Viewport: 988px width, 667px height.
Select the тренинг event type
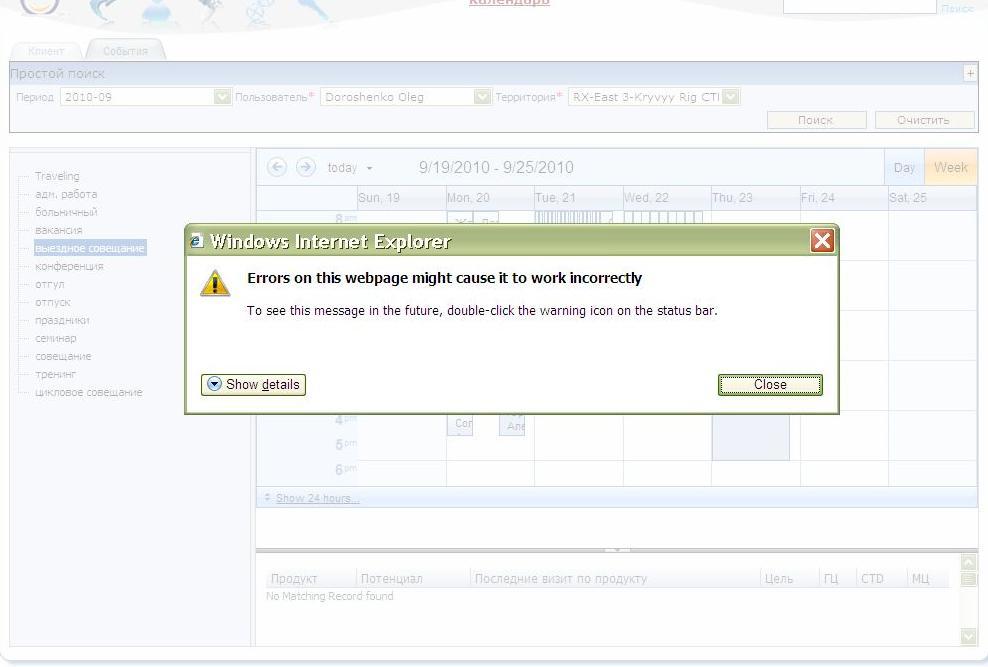pos(55,374)
